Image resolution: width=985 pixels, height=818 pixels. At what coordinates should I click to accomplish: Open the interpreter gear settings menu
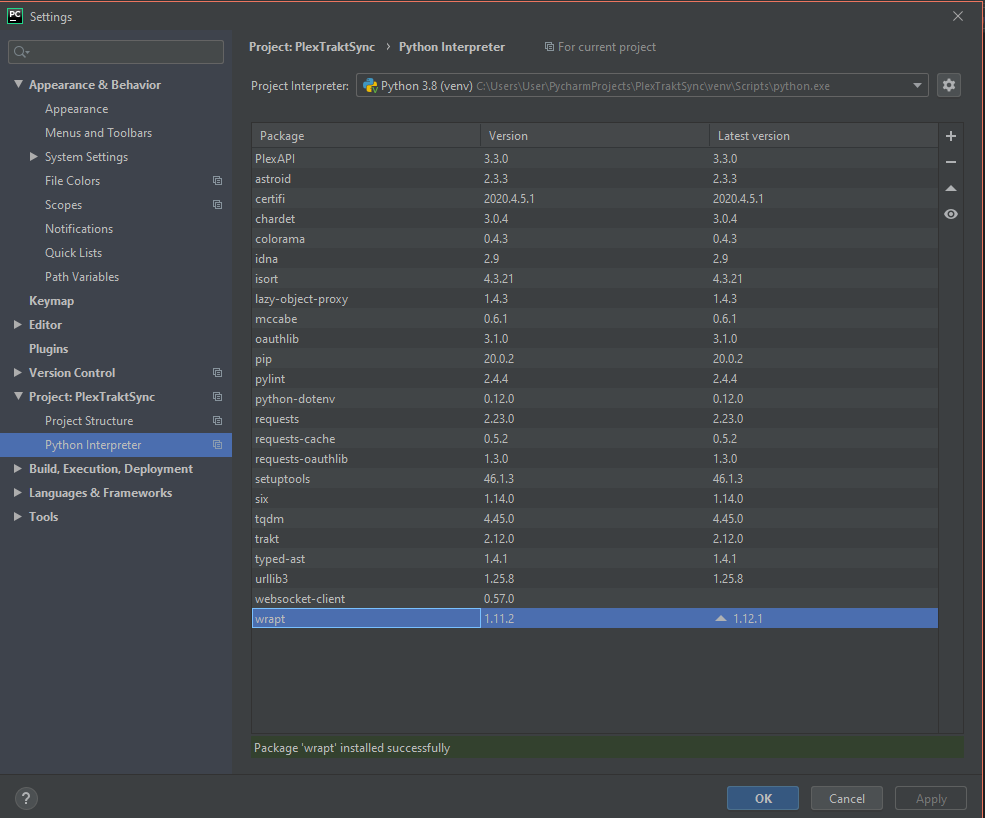949,85
